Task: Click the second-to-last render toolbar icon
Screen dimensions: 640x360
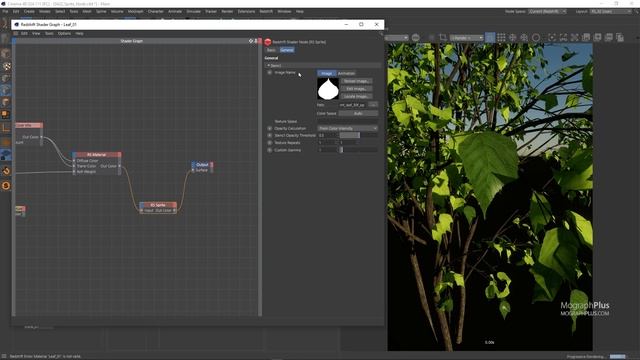Action: pos(609,38)
